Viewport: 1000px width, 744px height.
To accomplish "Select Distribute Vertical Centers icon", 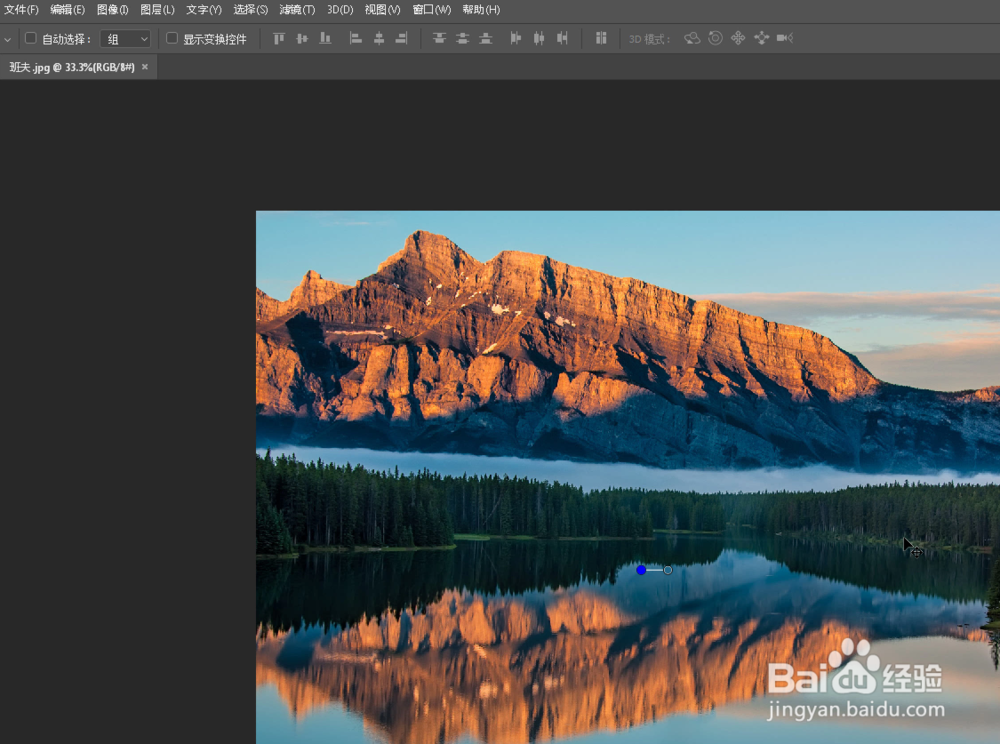I will (462, 38).
